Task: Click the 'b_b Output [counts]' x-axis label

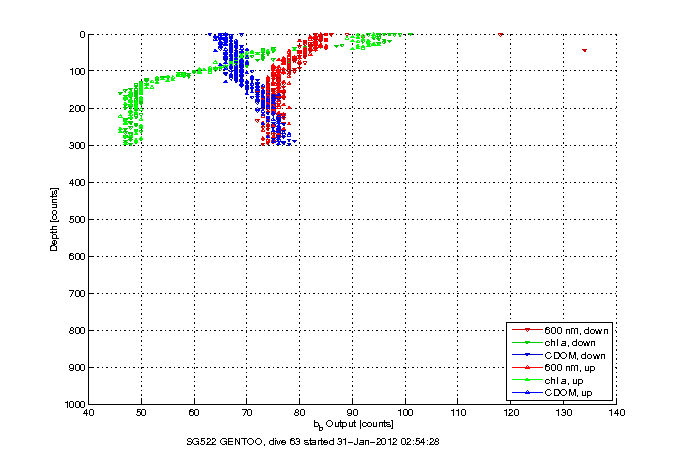Action: tap(353, 424)
